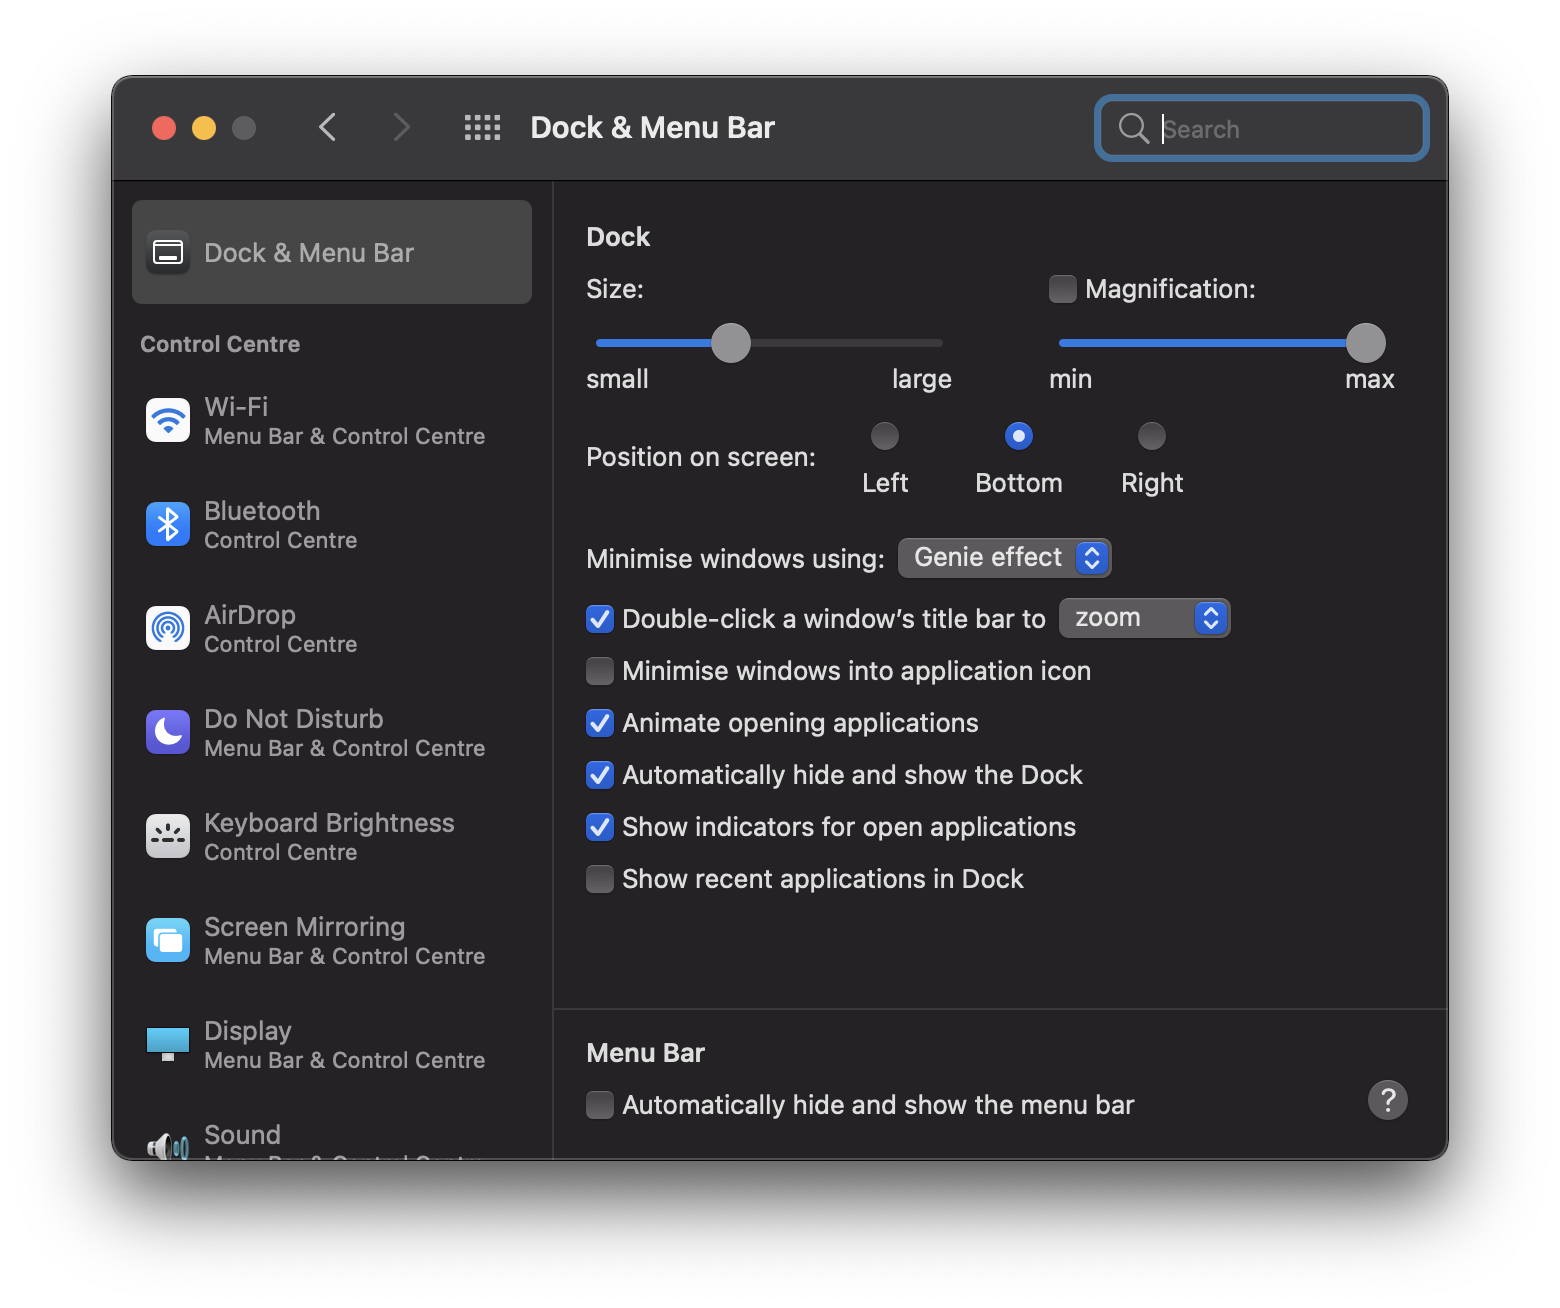Disable Automatically hide and show the Dock
1560x1308 pixels.
(600, 775)
